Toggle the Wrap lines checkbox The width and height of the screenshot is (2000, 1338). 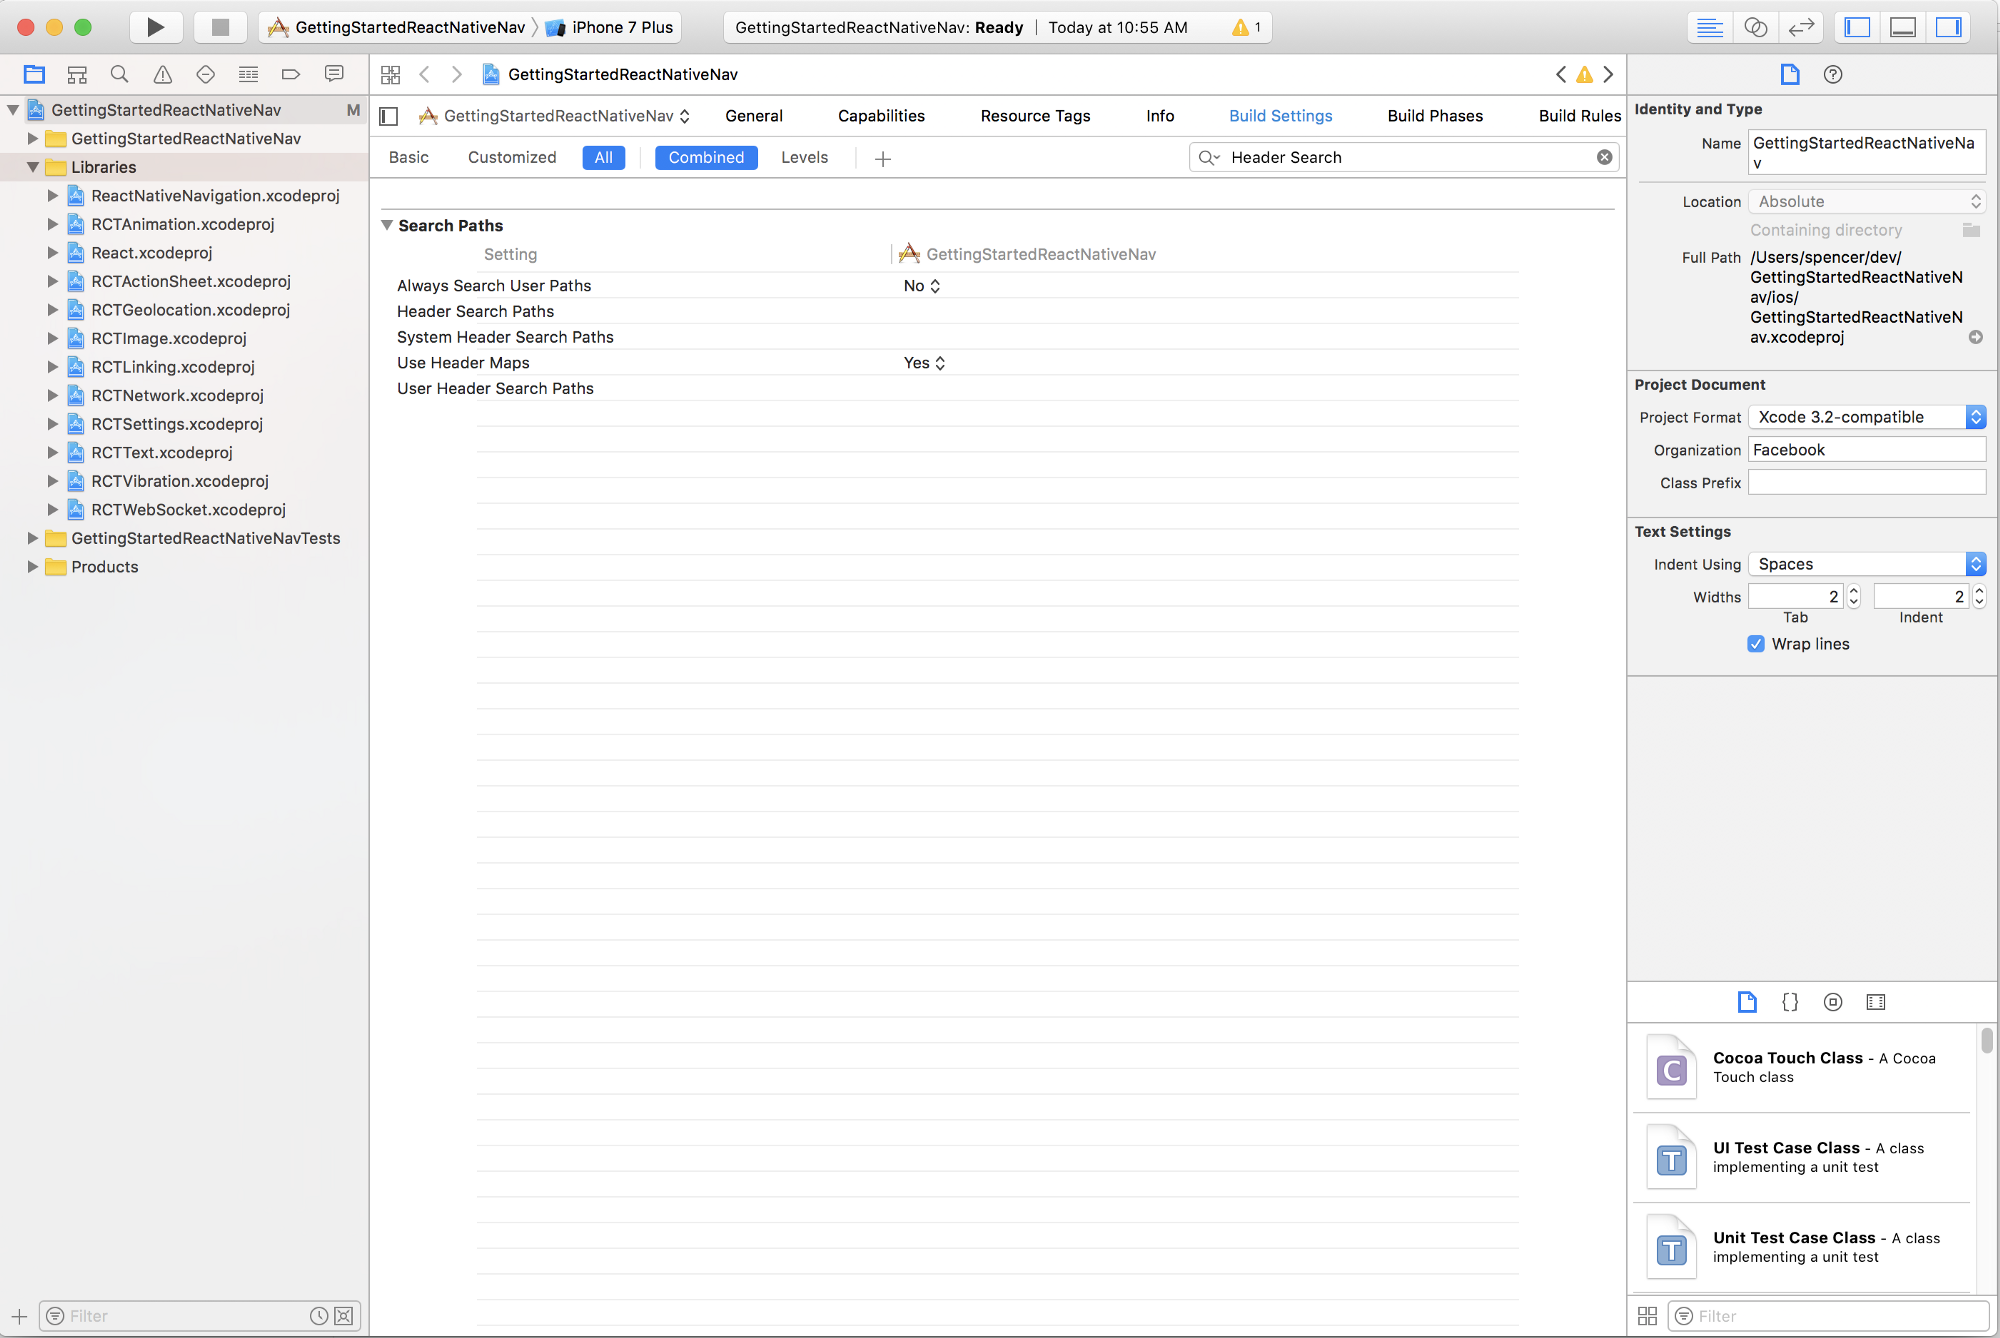point(1756,644)
